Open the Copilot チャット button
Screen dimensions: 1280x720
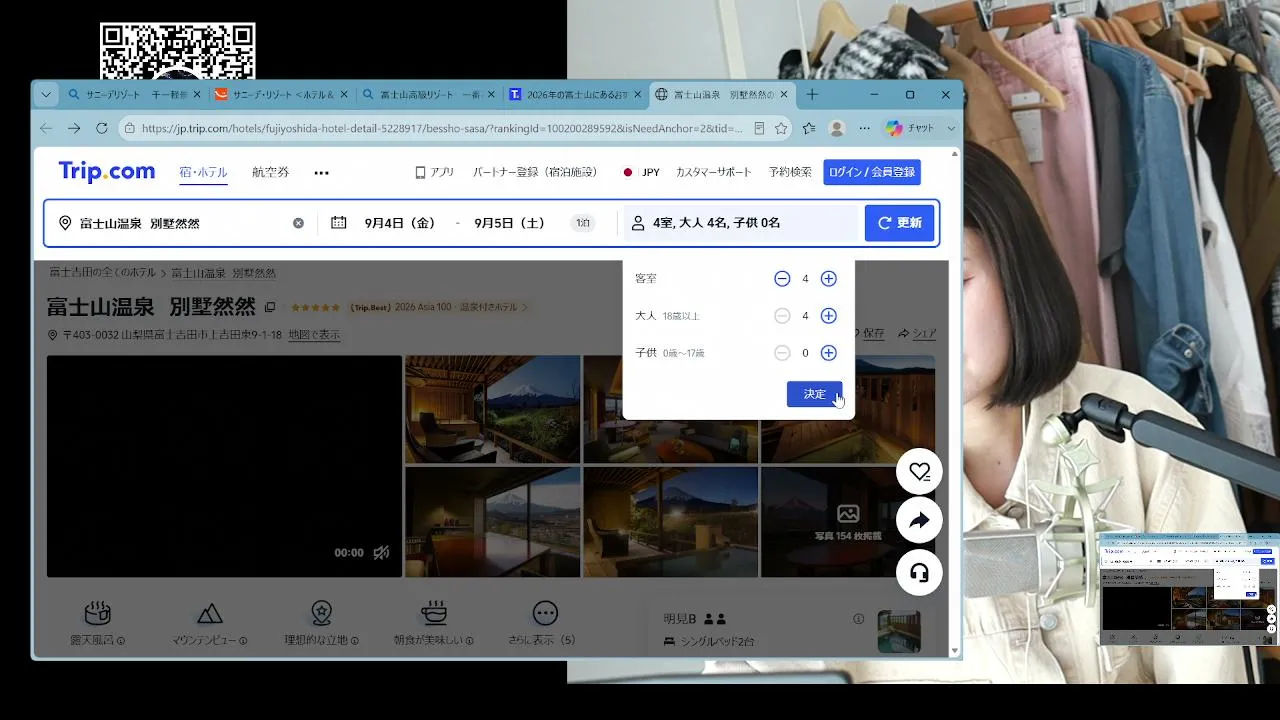[x=910, y=128]
